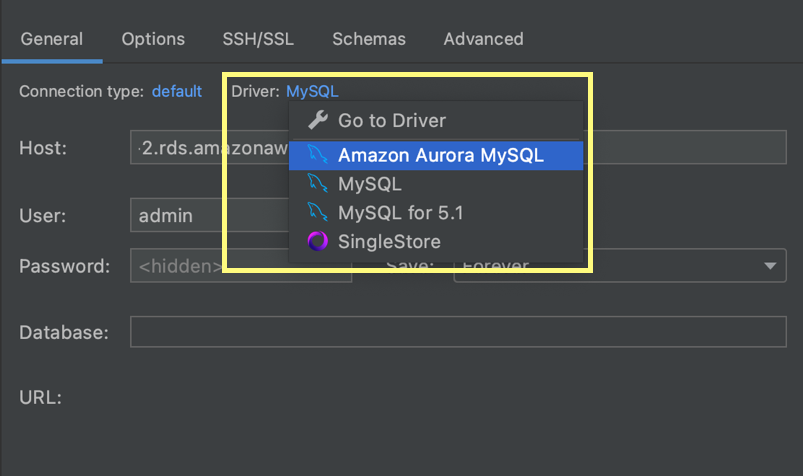803x476 pixels.
Task: Select MySQL for 5.1 driver
Action: [x=436, y=213]
